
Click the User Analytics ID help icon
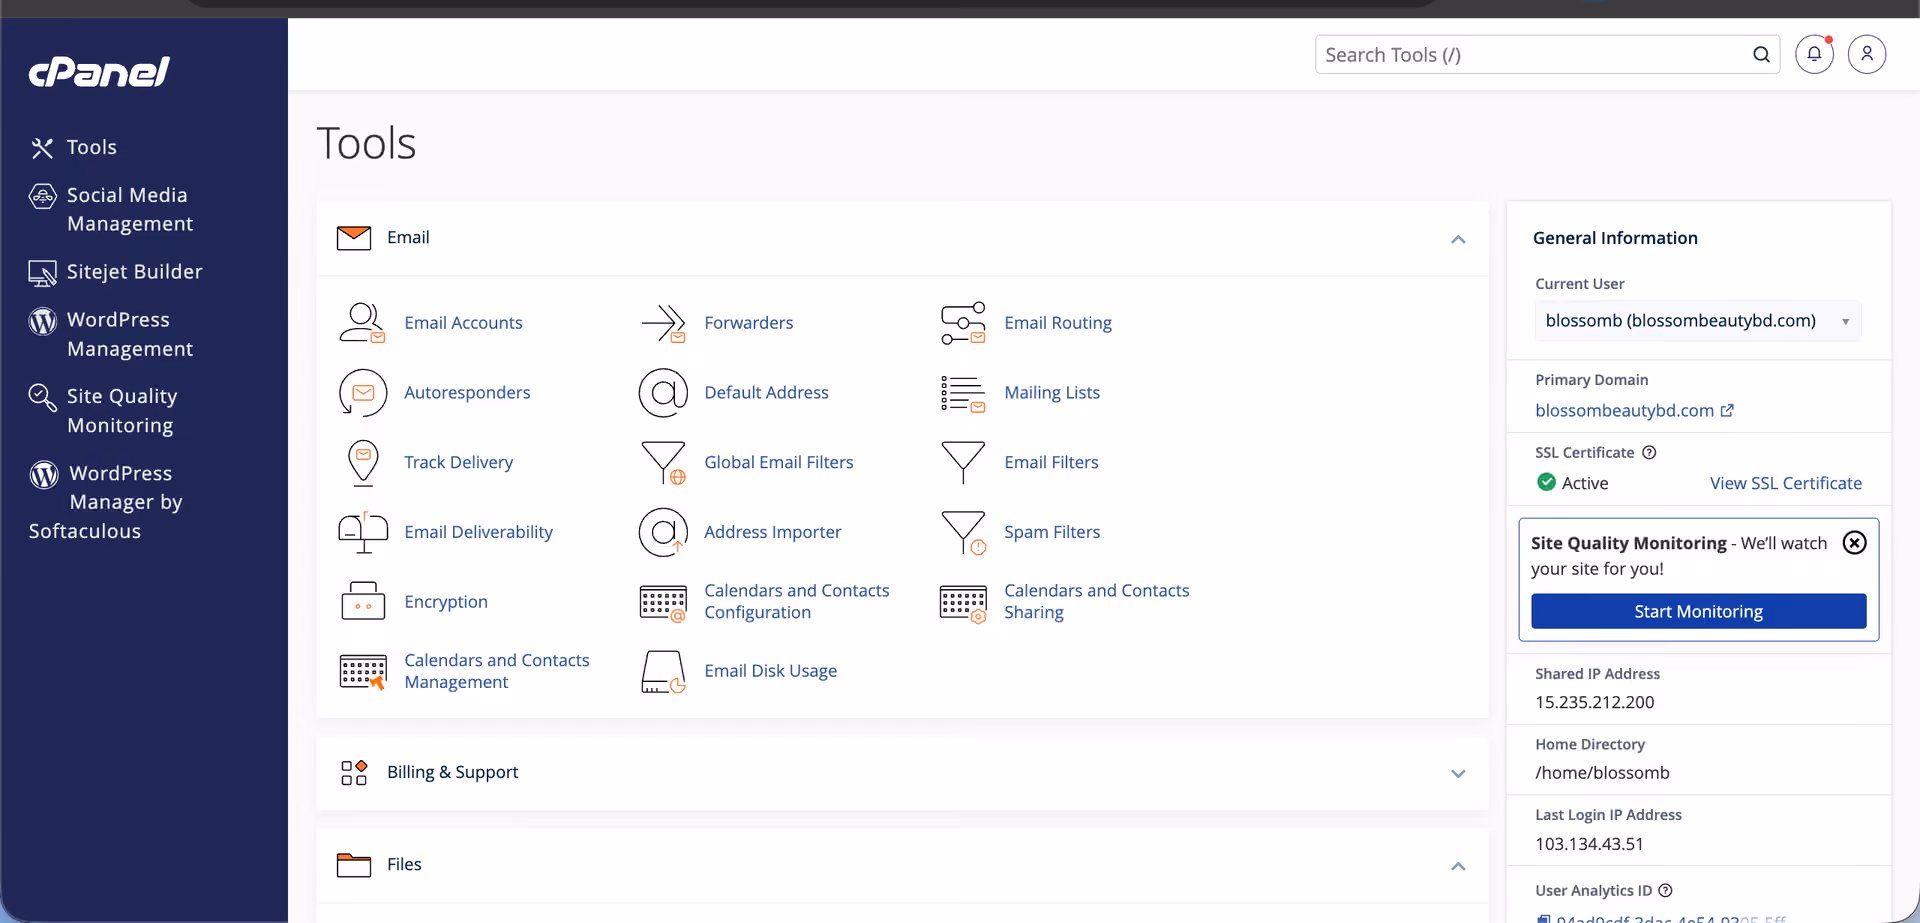click(x=1666, y=891)
